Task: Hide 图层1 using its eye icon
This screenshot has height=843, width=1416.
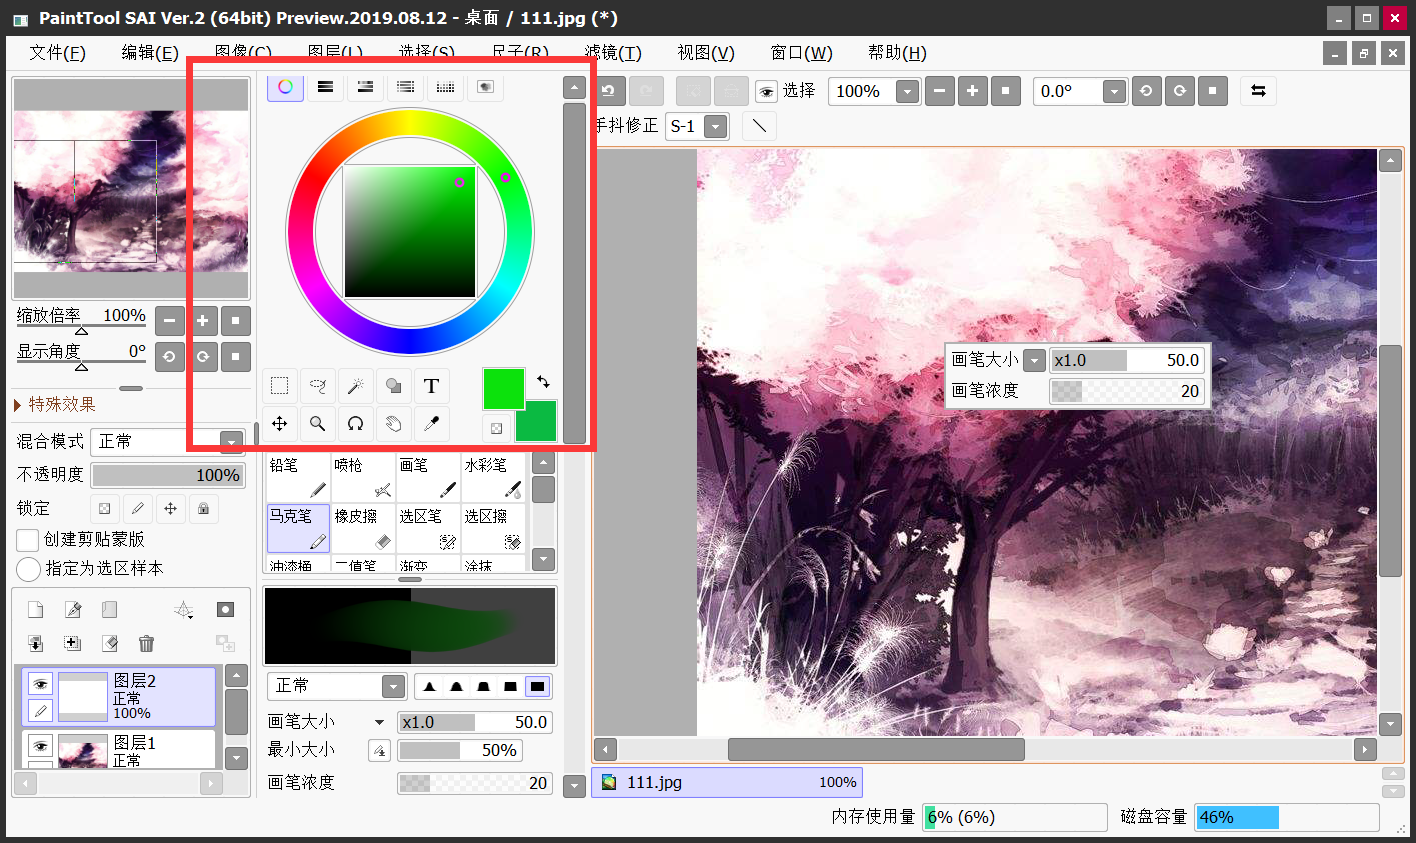Action: (x=40, y=746)
